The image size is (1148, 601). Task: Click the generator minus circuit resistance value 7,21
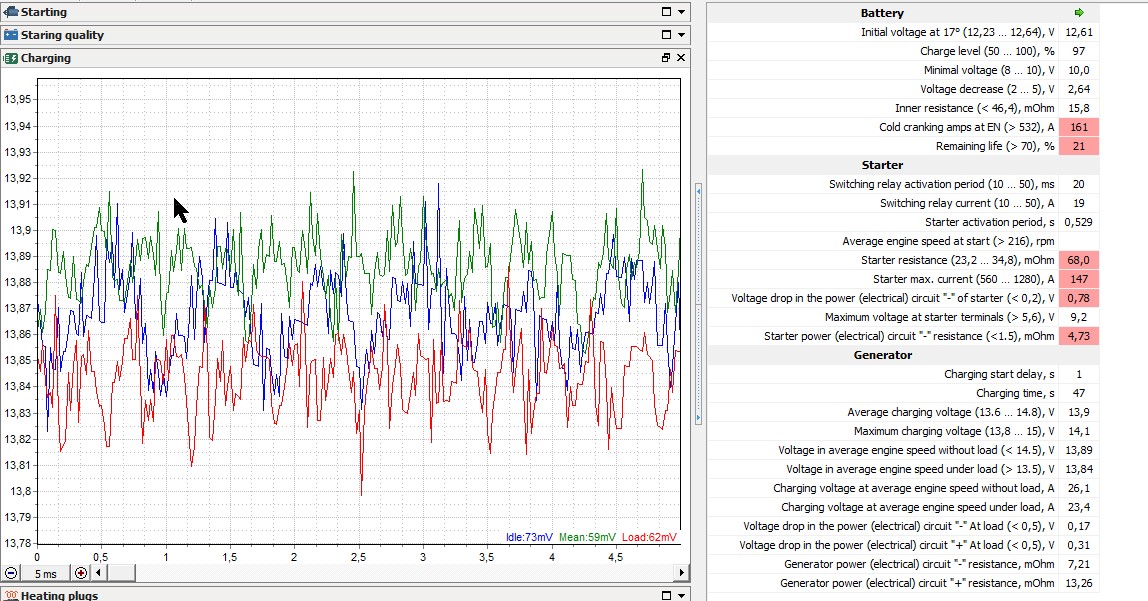tap(1079, 565)
